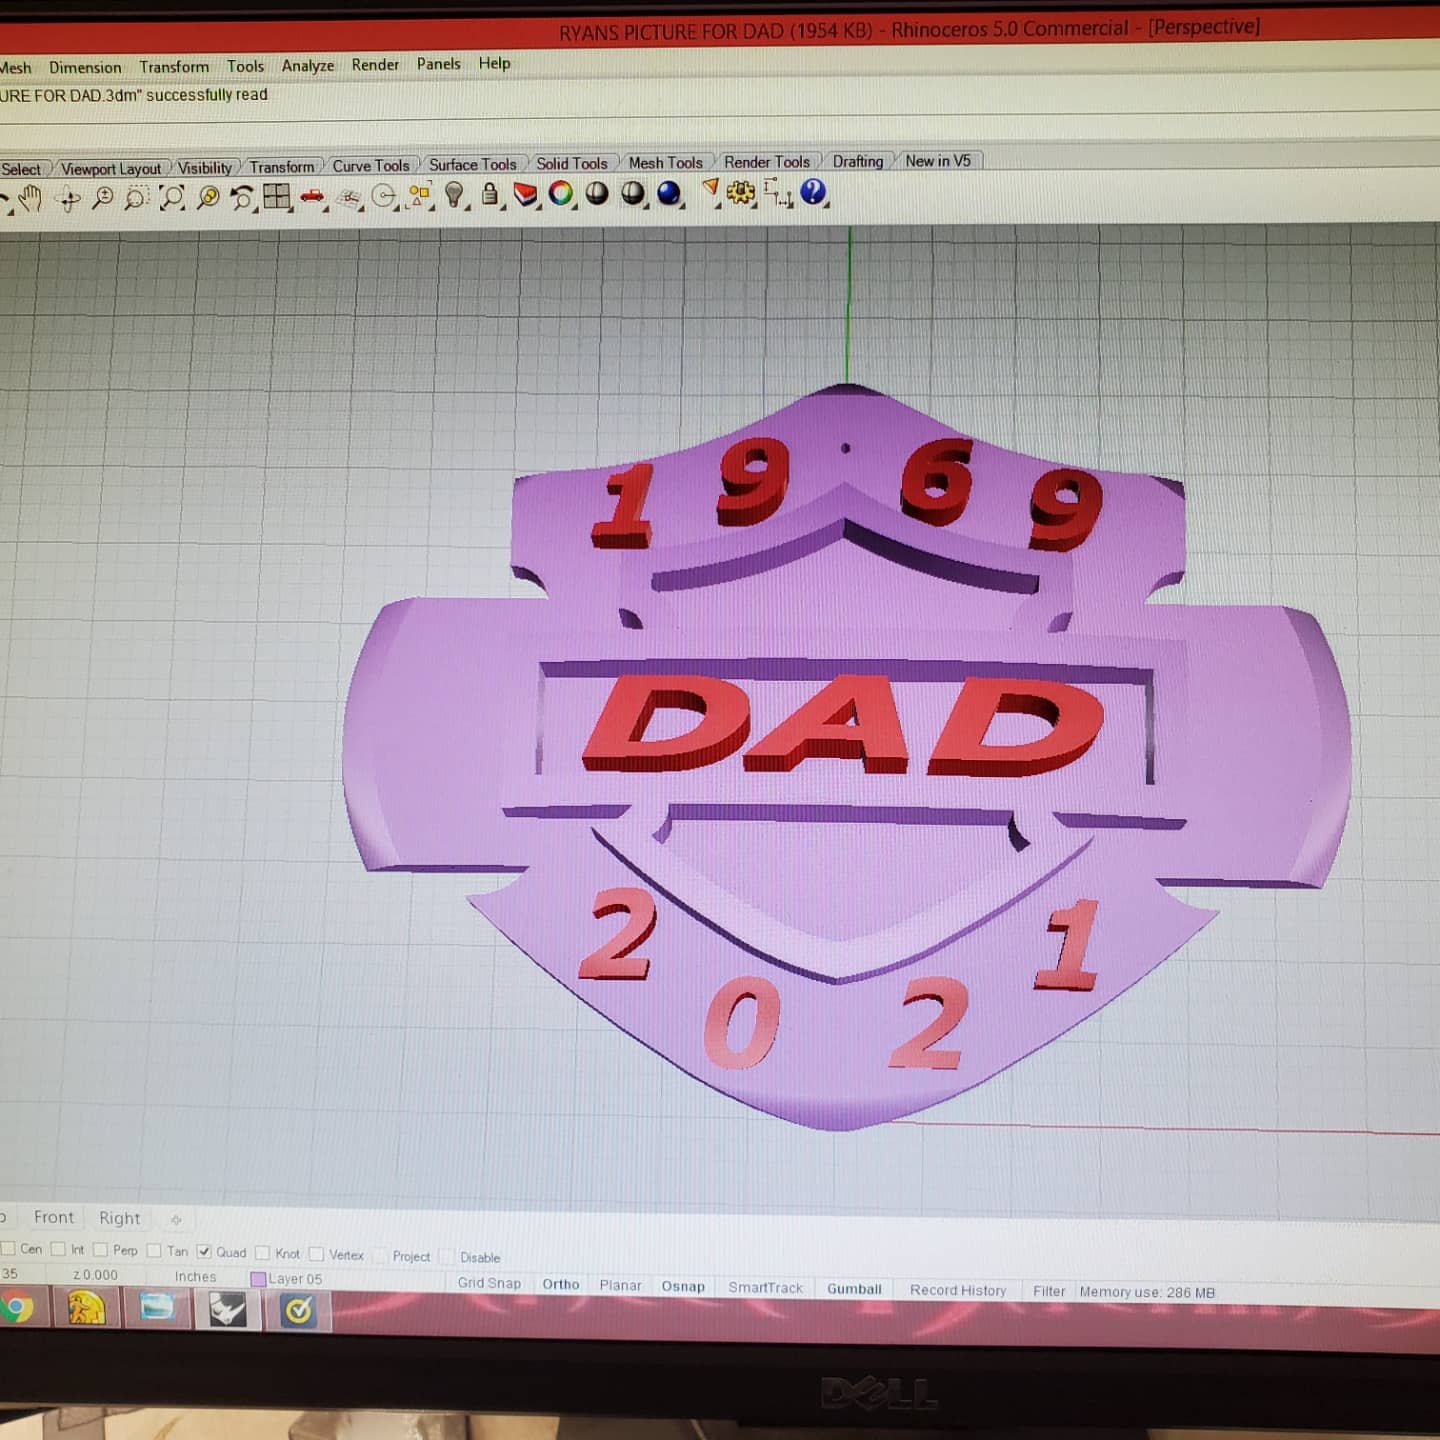The height and width of the screenshot is (1440, 1440).
Task: Click the Zoom Extents magnifier icon
Action: (172, 197)
